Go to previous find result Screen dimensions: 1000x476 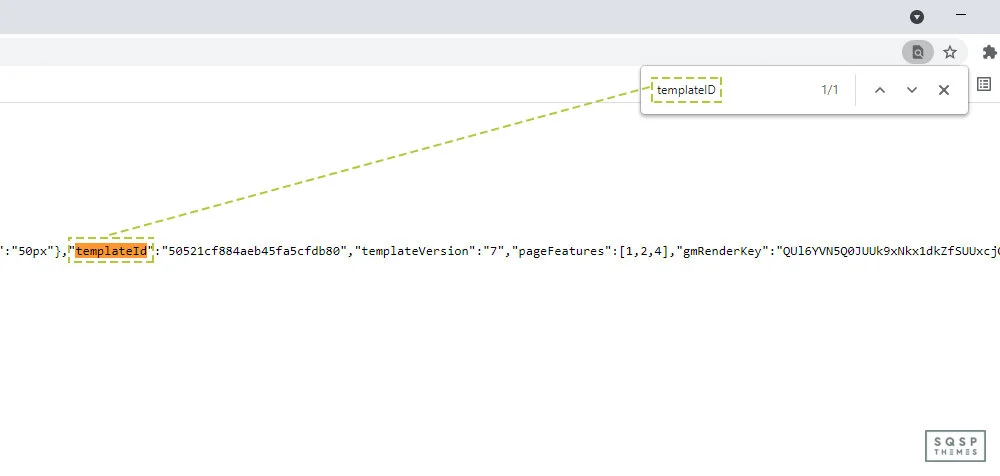(x=879, y=90)
